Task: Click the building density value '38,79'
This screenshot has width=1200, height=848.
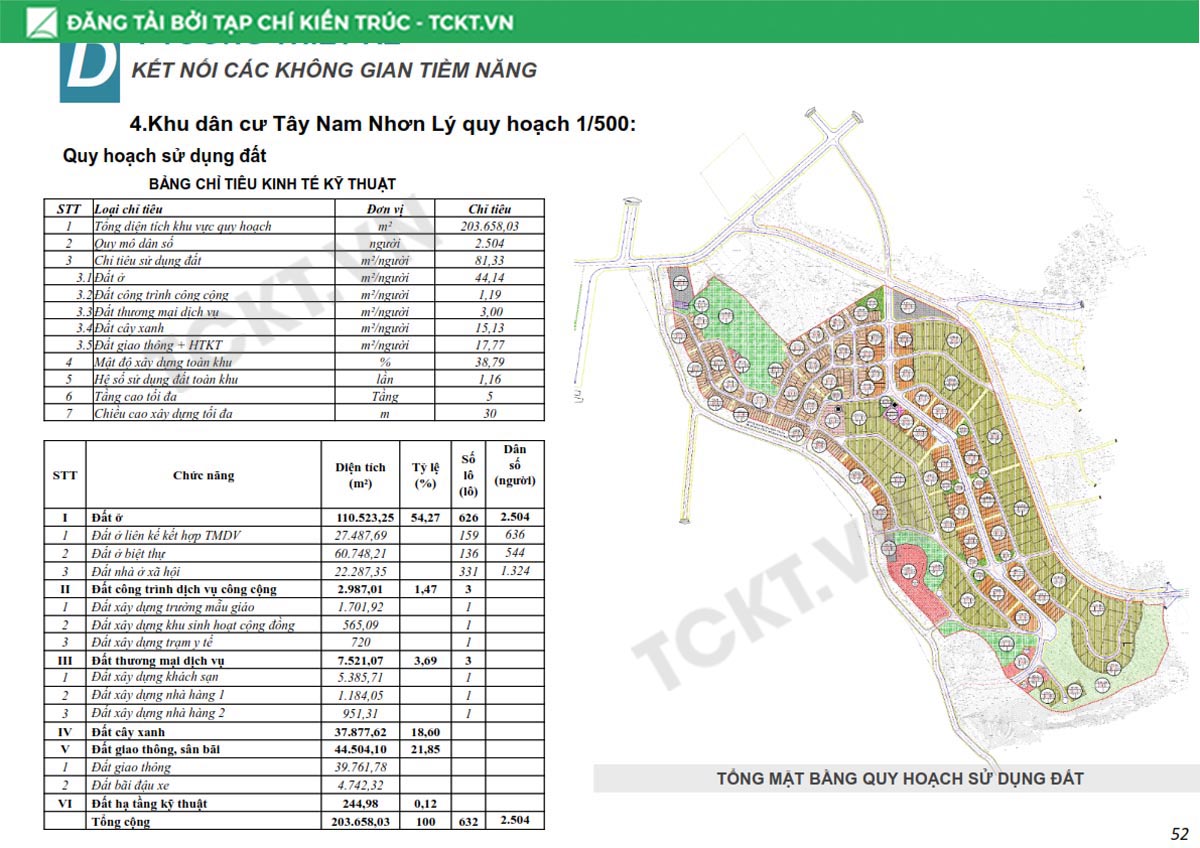Action: (x=490, y=362)
